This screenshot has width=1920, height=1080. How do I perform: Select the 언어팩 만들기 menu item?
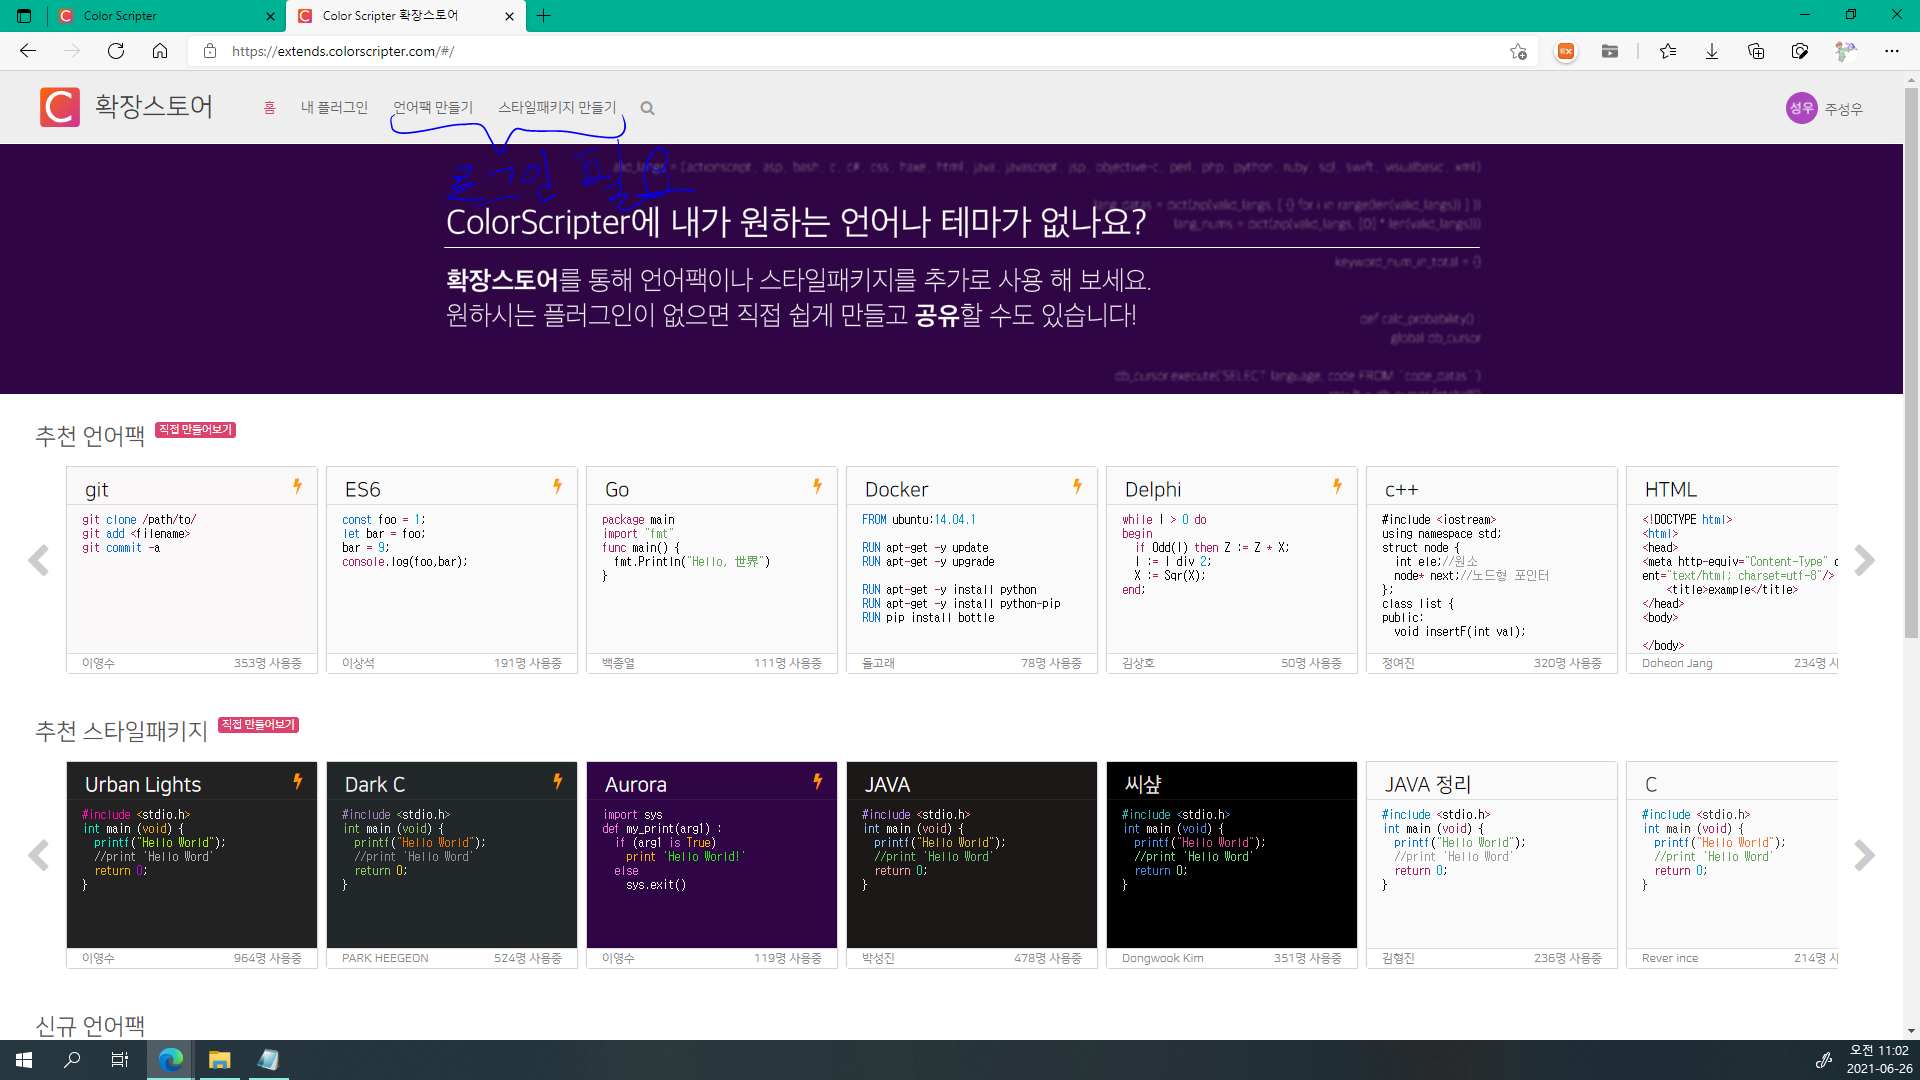[x=433, y=108]
